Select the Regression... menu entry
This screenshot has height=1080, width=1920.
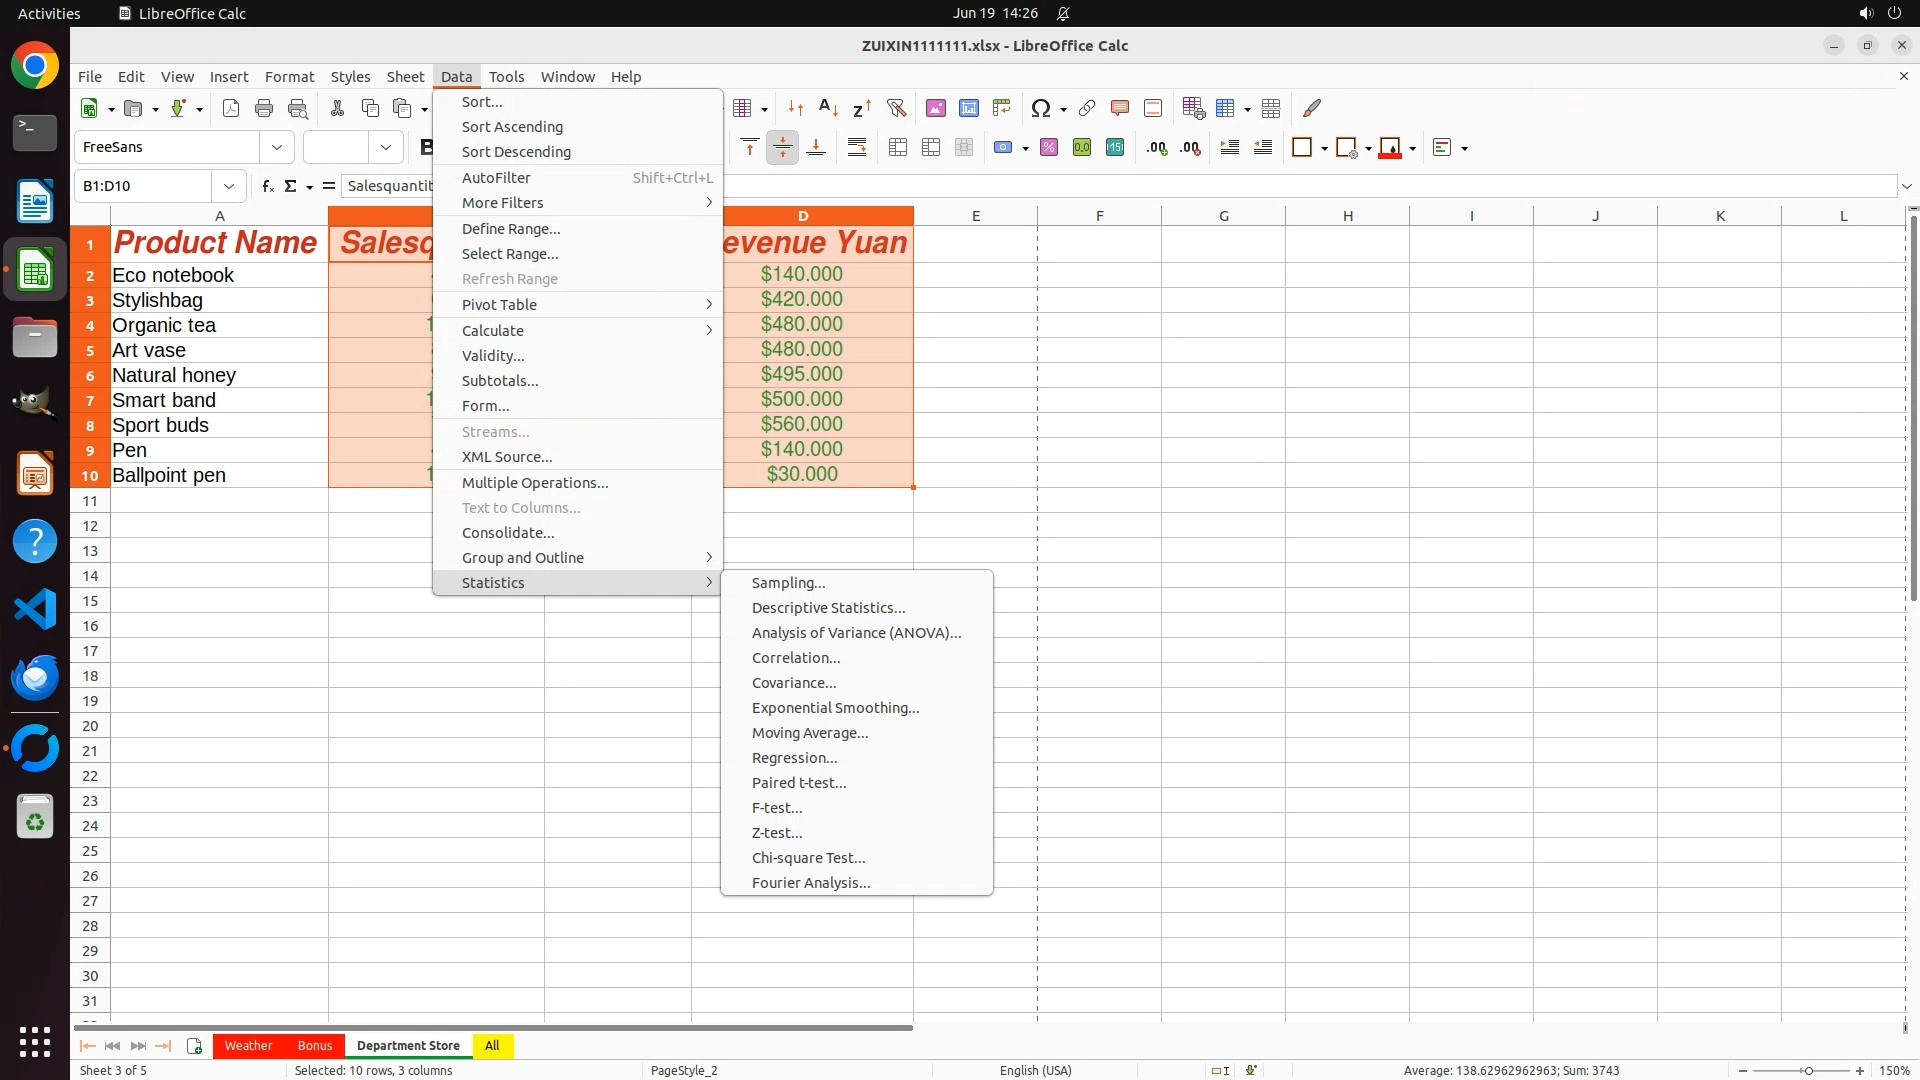tap(794, 758)
